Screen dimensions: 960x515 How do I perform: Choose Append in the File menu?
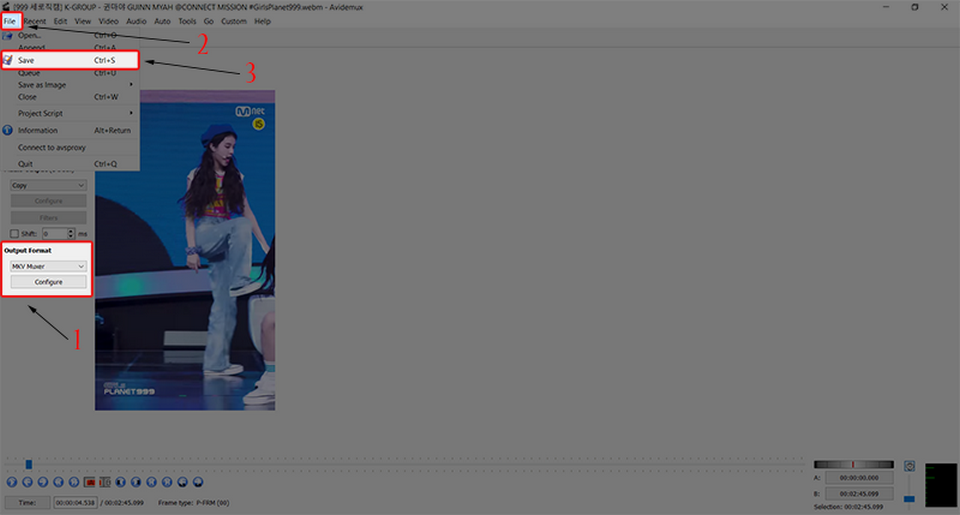(x=70, y=47)
